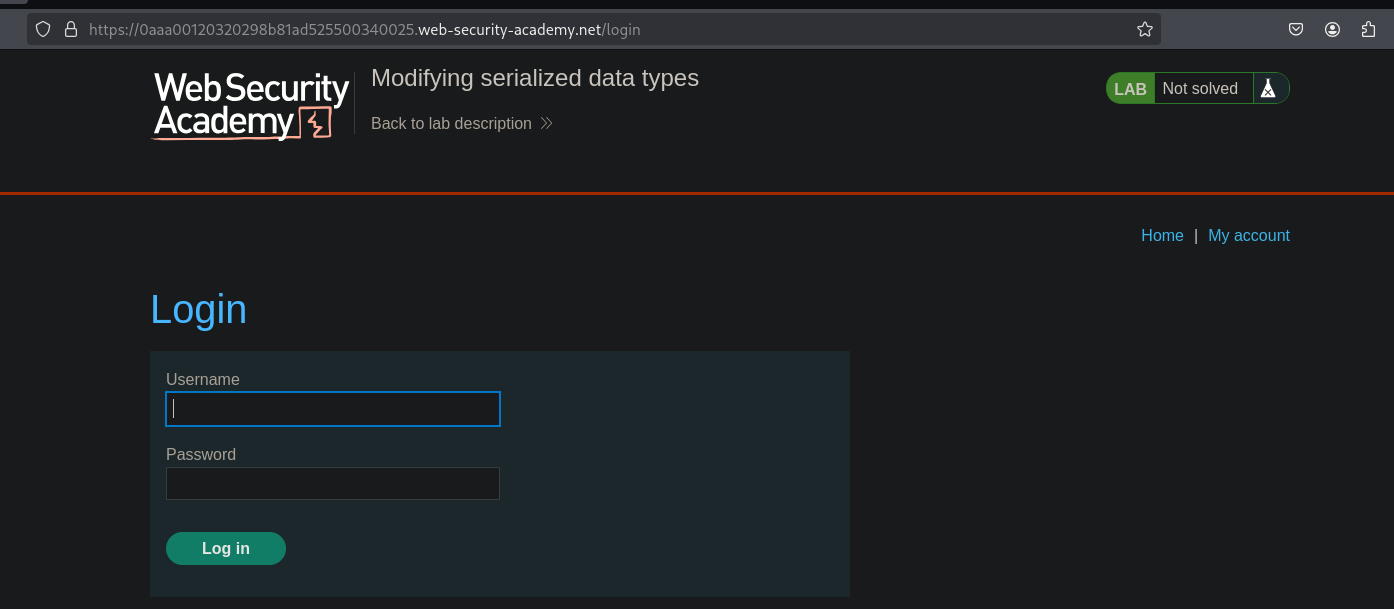Click the Web Security Academy logo
Viewport: 1394px width, 609px height.
(251, 104)
